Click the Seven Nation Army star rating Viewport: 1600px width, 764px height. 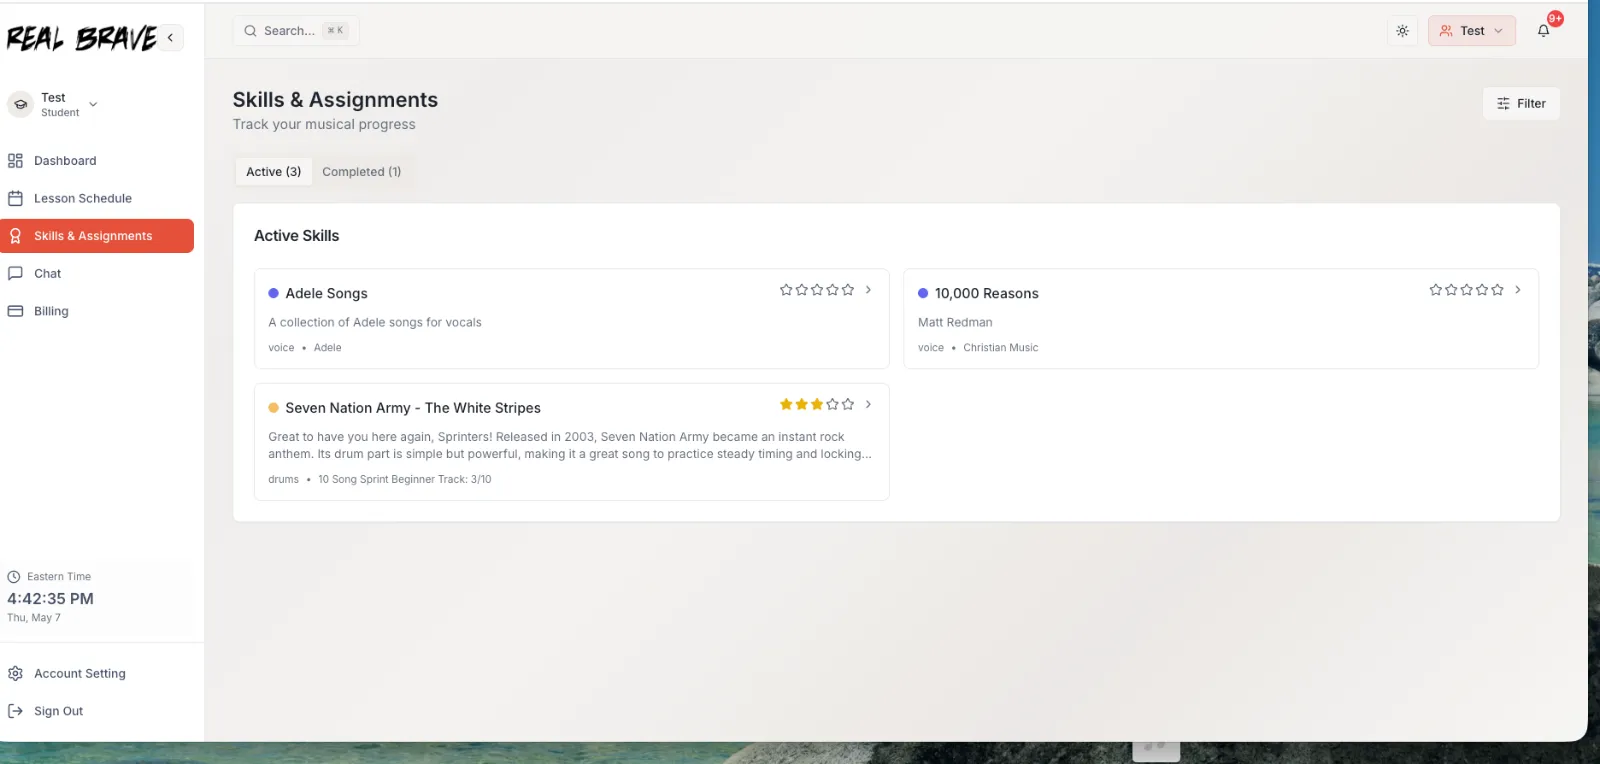pyautogui.click(x=817, y=405)
